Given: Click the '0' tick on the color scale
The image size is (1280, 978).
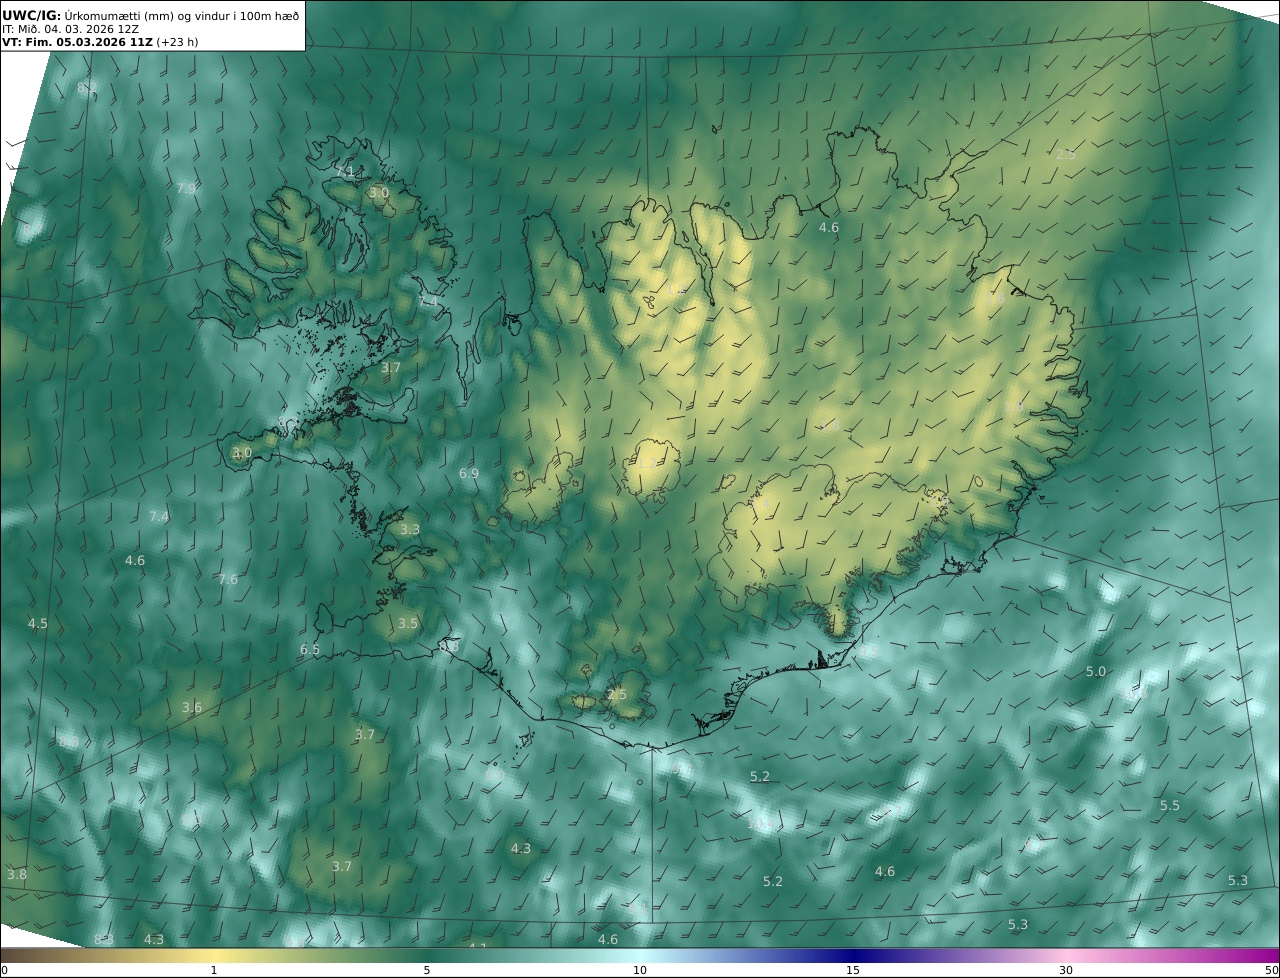Looking at the screenshot, I should pyautogui.click(x=4, y=970).
